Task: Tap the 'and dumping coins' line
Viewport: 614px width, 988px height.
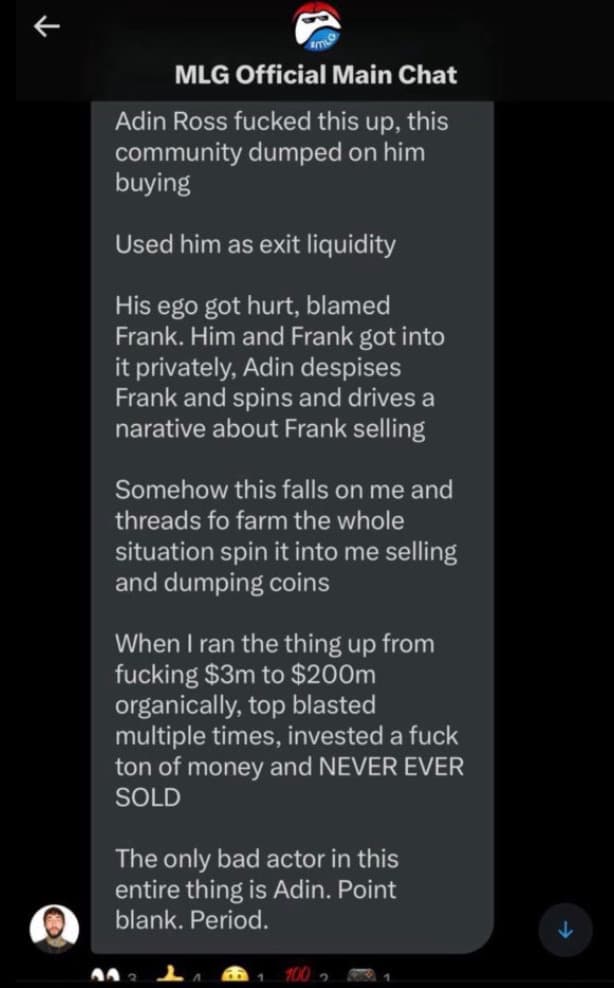Action: (x=222, y=582)
